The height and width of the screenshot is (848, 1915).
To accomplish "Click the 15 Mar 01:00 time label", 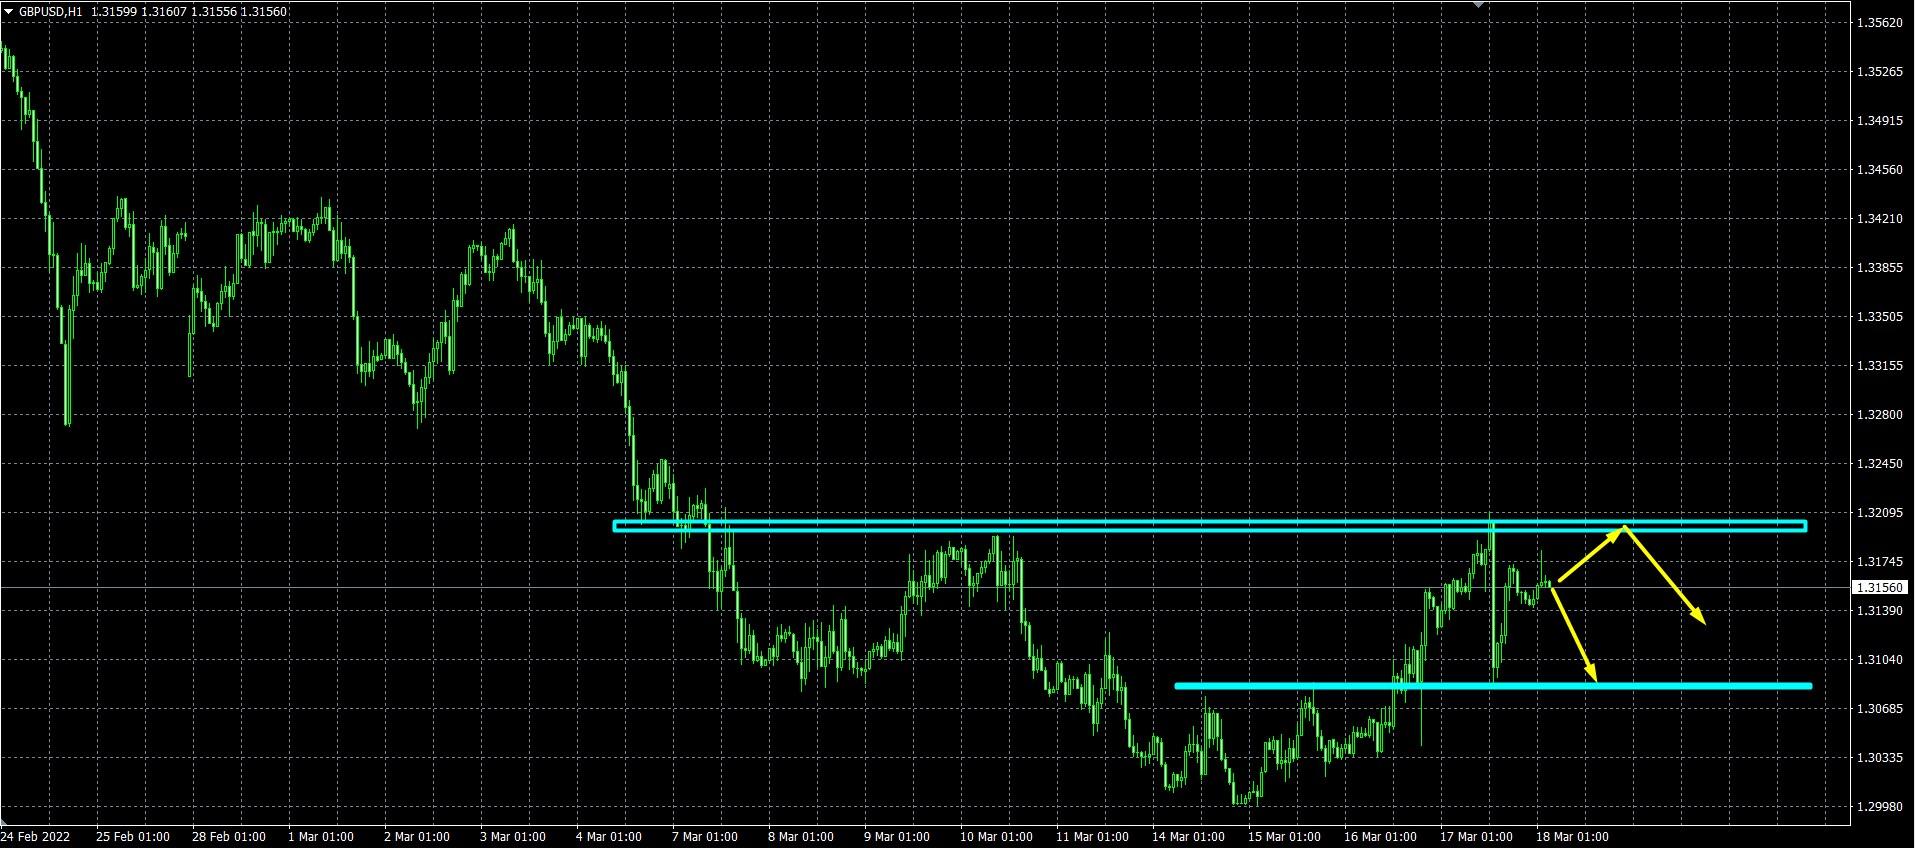I will (1284, 837).
